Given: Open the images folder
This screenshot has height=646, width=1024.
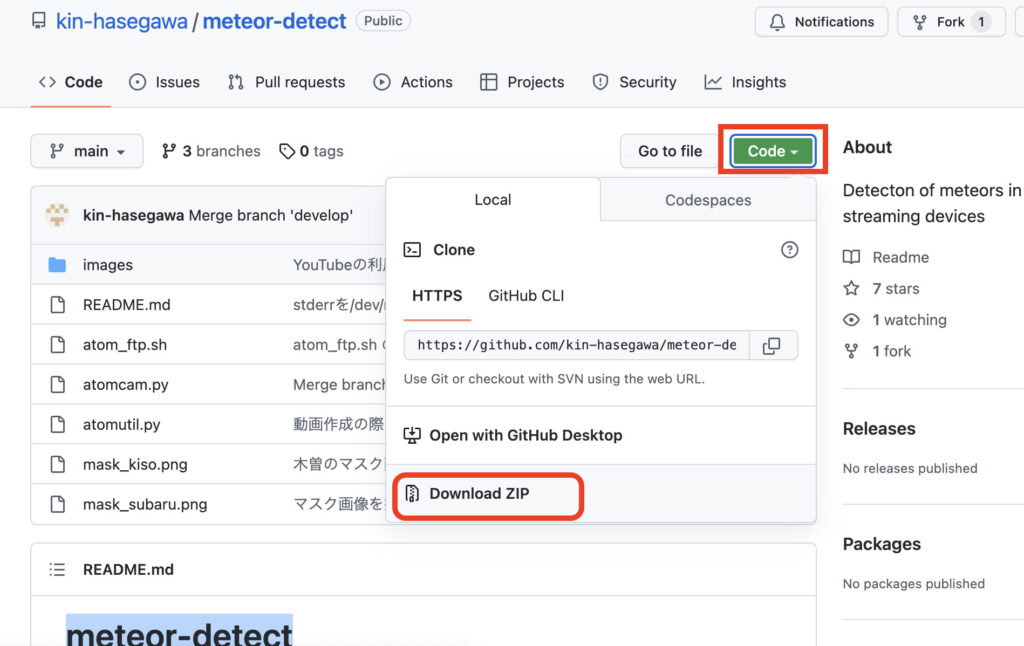Looking at the screenshot, I should (x=108, y=265).
